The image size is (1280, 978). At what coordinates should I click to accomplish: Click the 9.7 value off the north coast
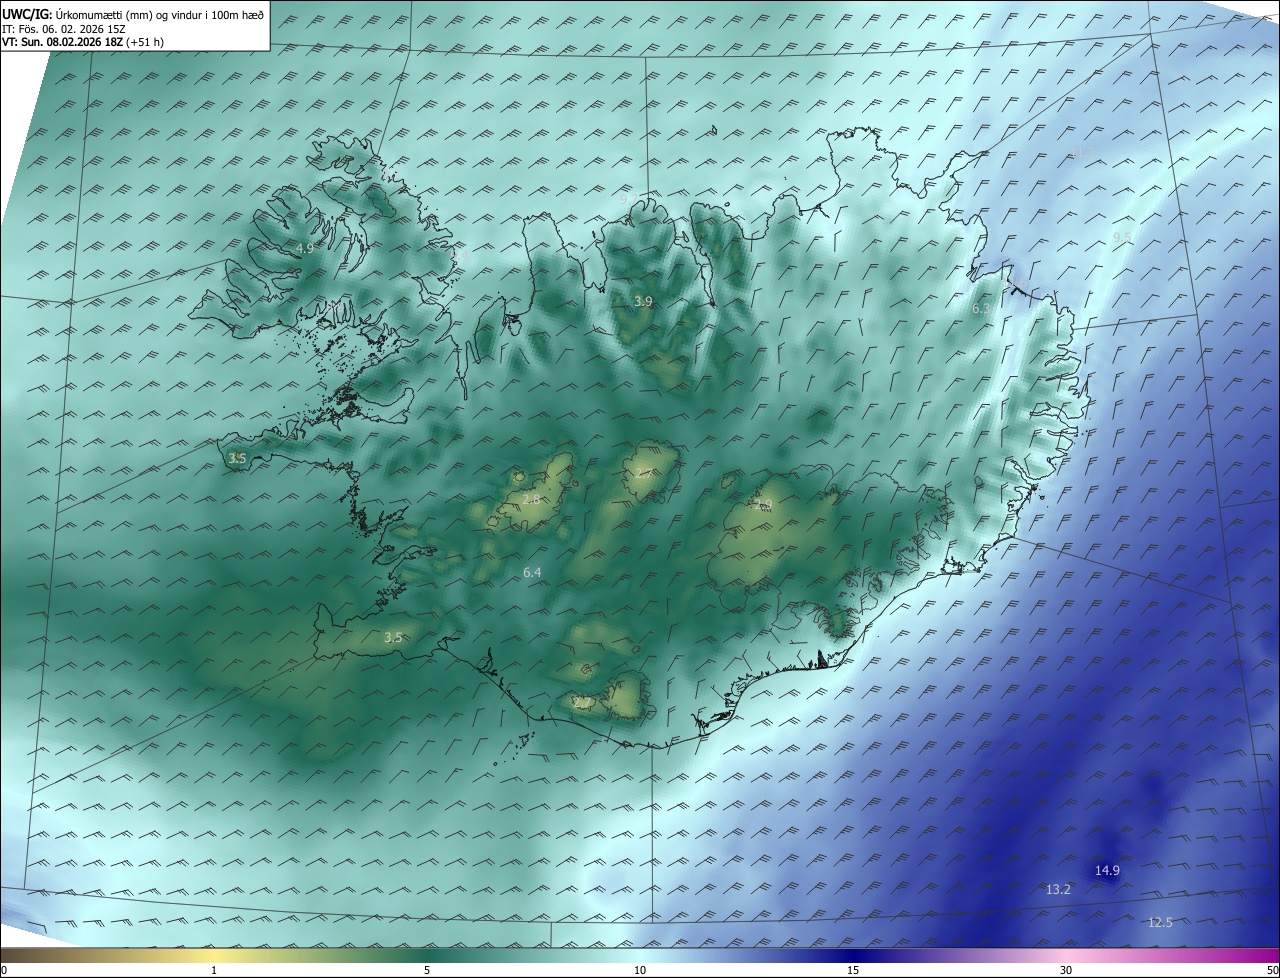[628, 200]
